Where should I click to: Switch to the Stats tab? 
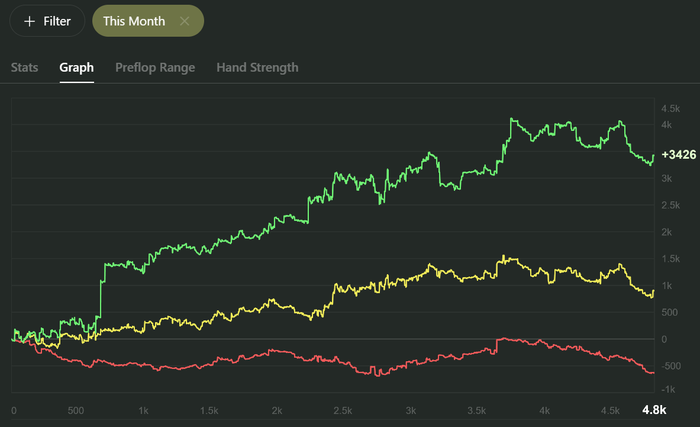(x=24, y=67)
